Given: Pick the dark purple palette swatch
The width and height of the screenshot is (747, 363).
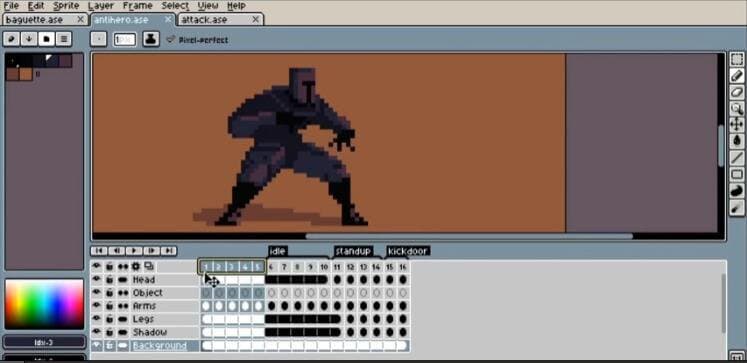Looking at the screenshot, I should [66, 60].
